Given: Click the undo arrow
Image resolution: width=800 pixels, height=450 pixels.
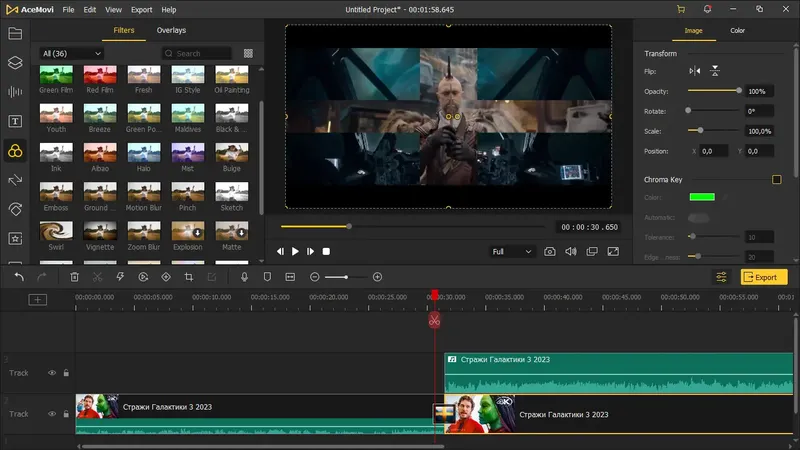Looking at the screenshot, I should (18, 277).
